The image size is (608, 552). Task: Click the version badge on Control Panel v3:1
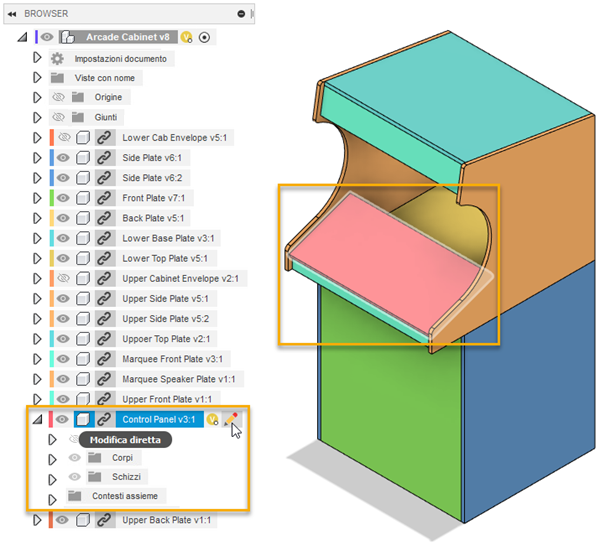click(x=212, y=419)
